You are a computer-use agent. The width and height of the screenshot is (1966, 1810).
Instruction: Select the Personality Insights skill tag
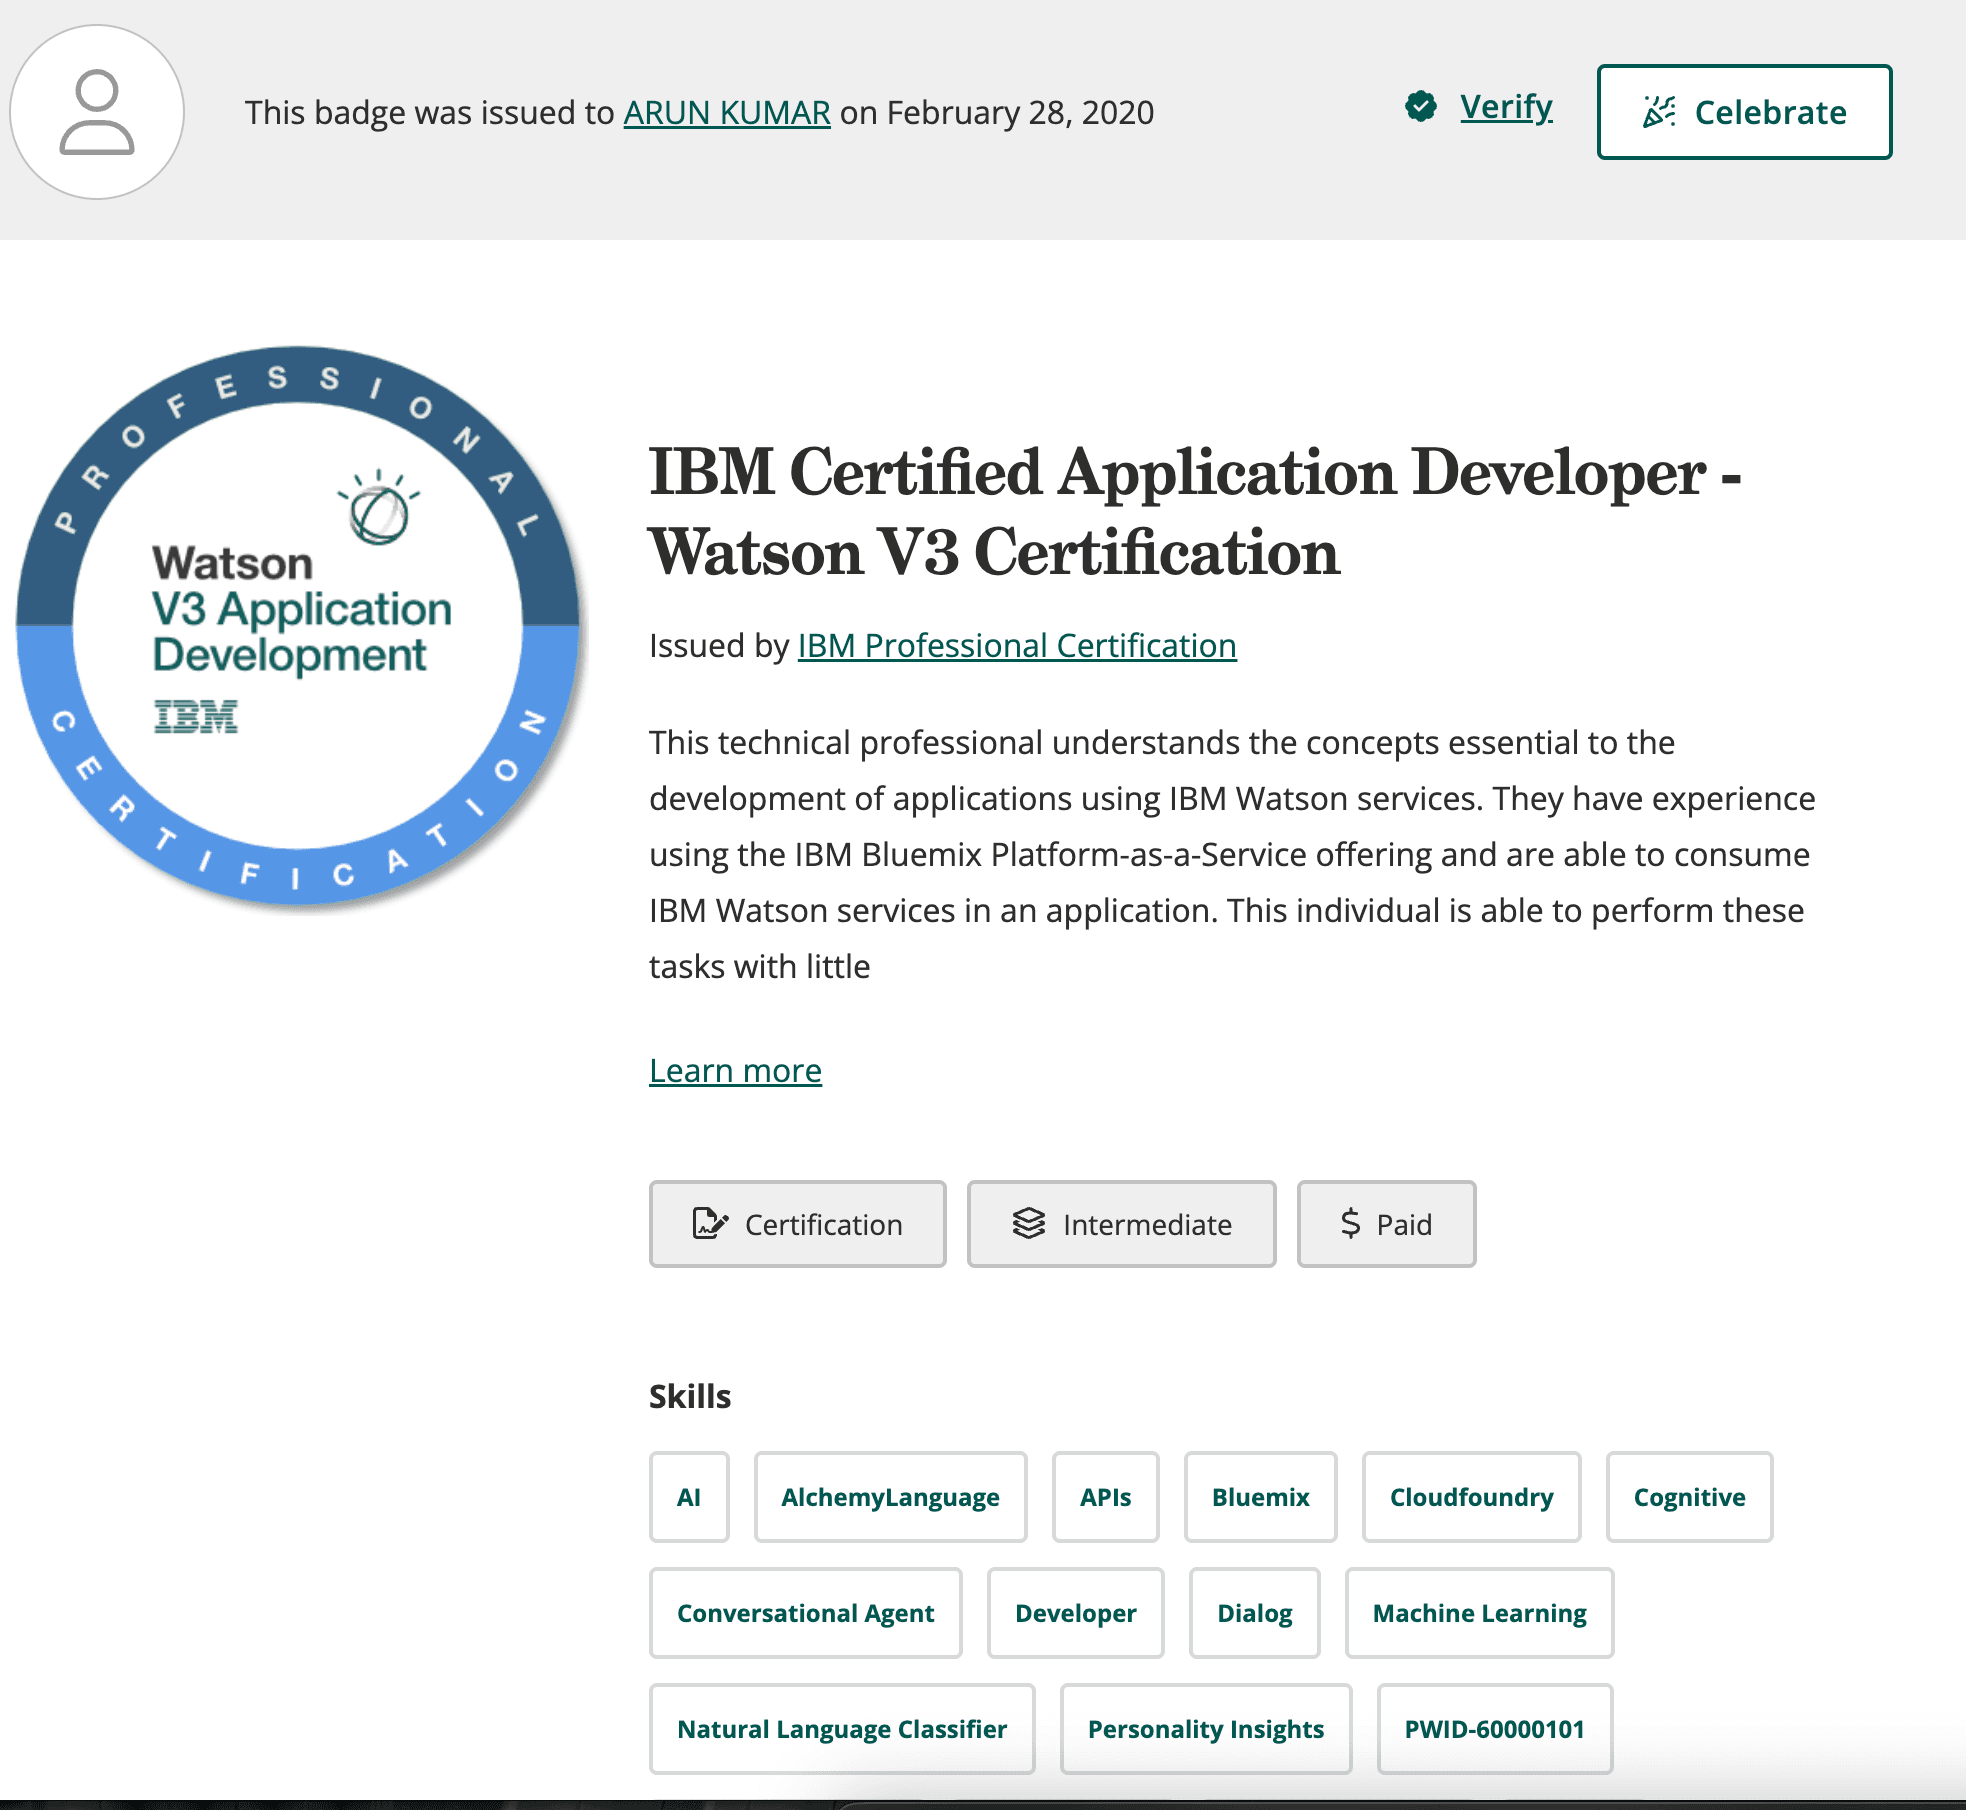(x=1206, y=1729)
